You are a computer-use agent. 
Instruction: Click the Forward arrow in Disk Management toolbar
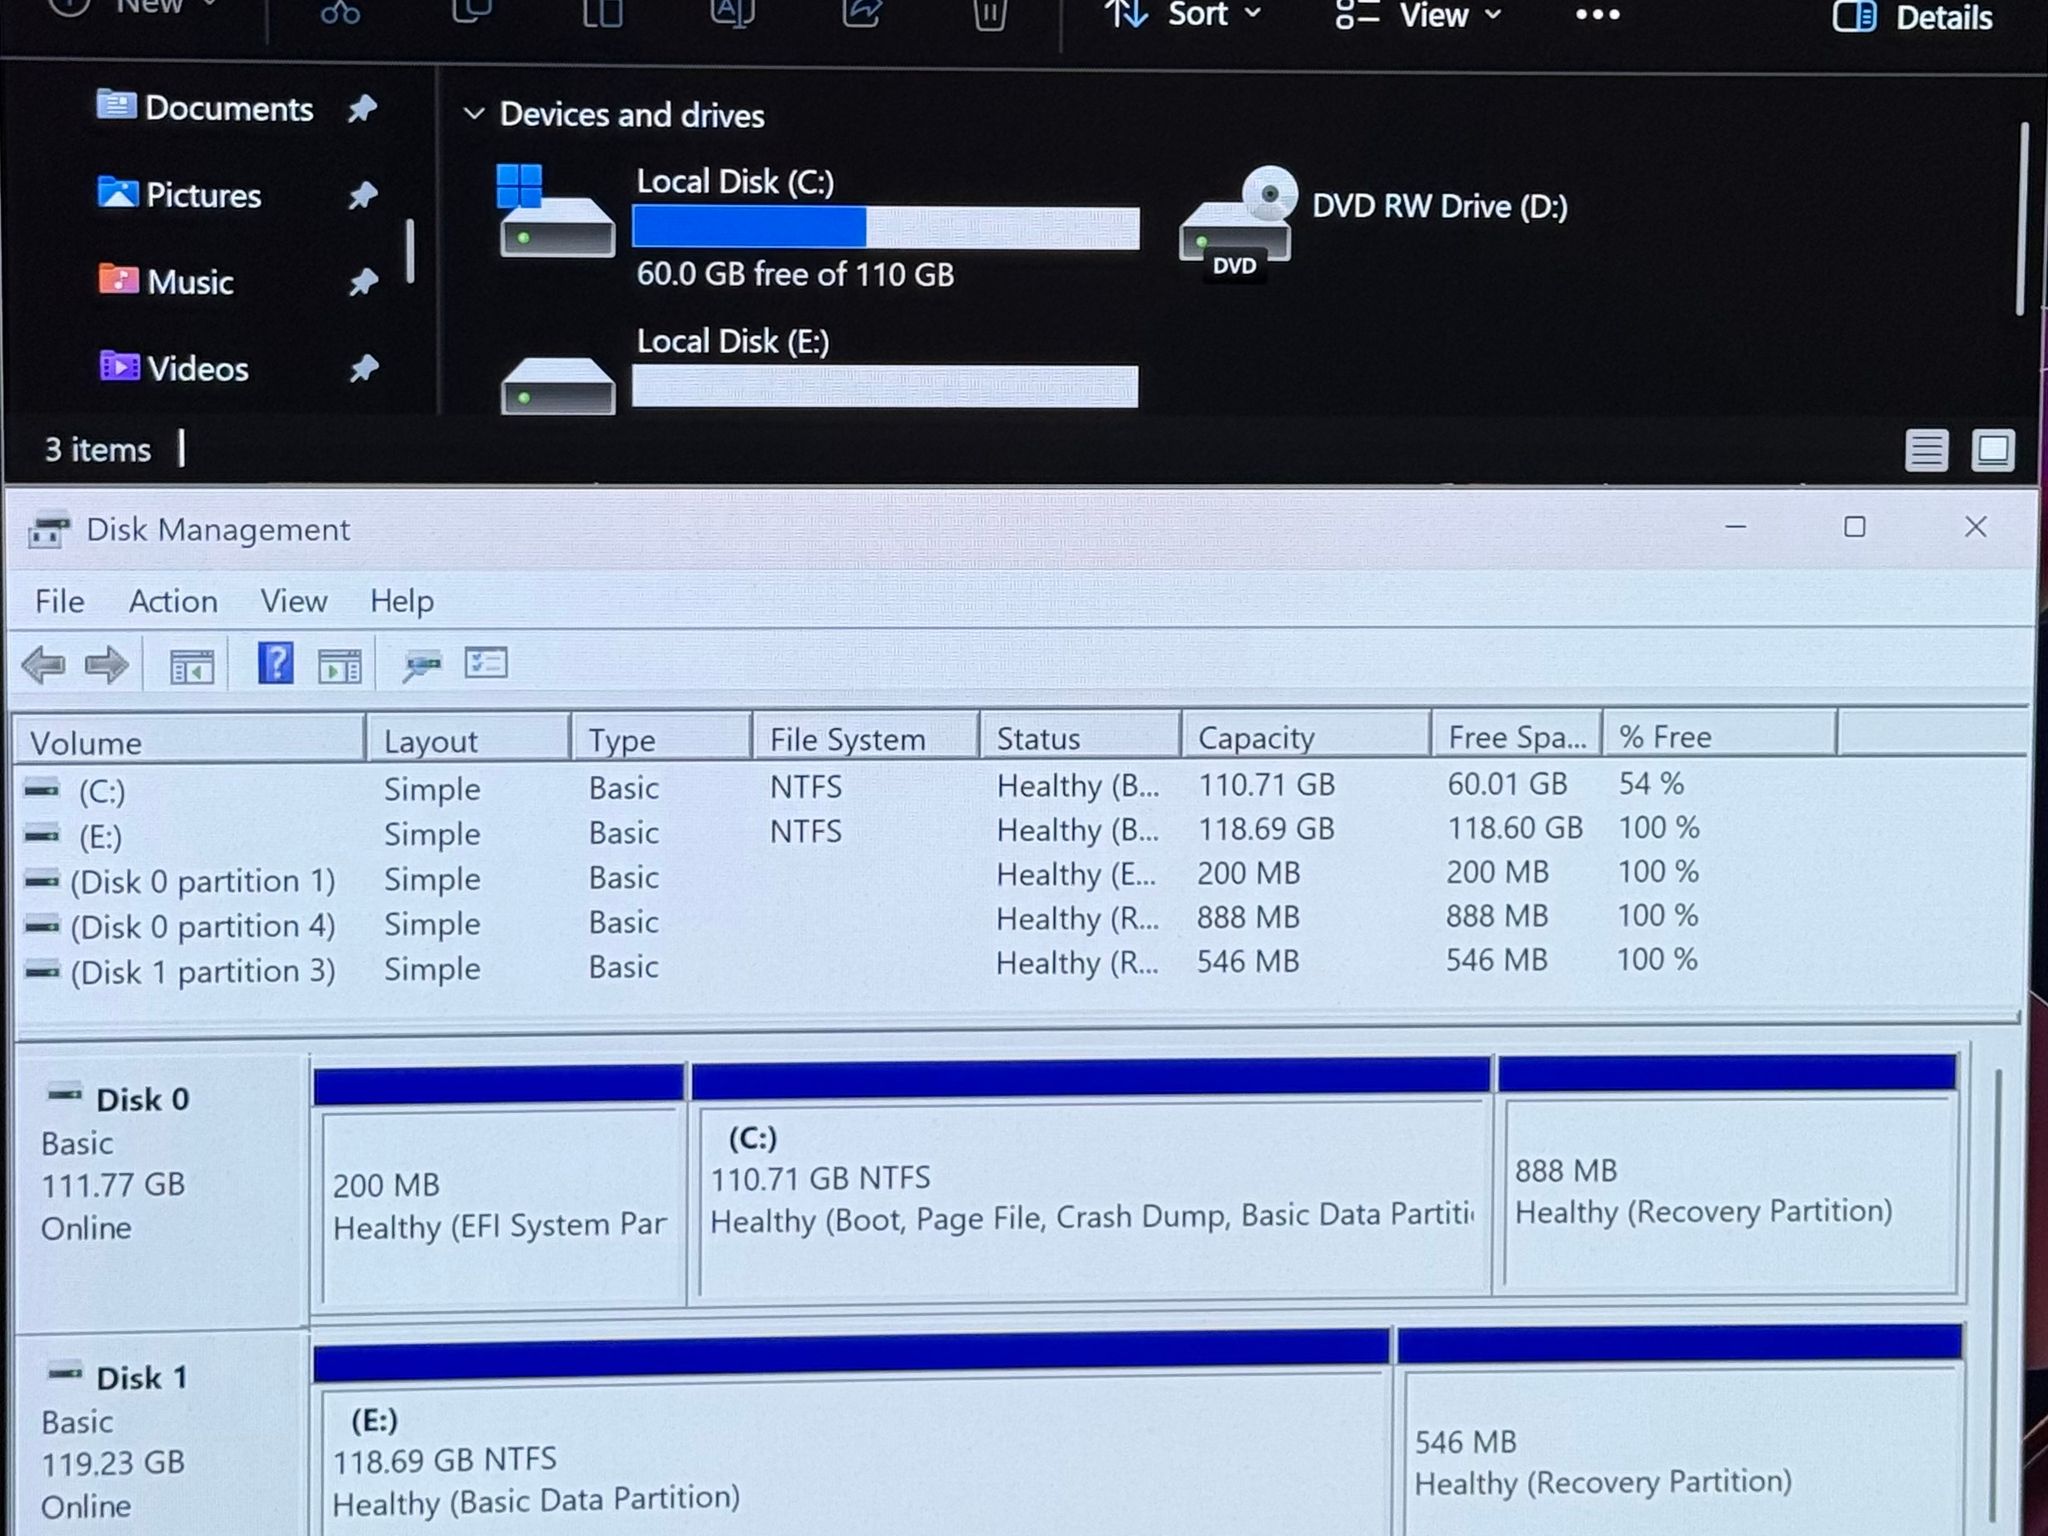(x=107, y=664)
